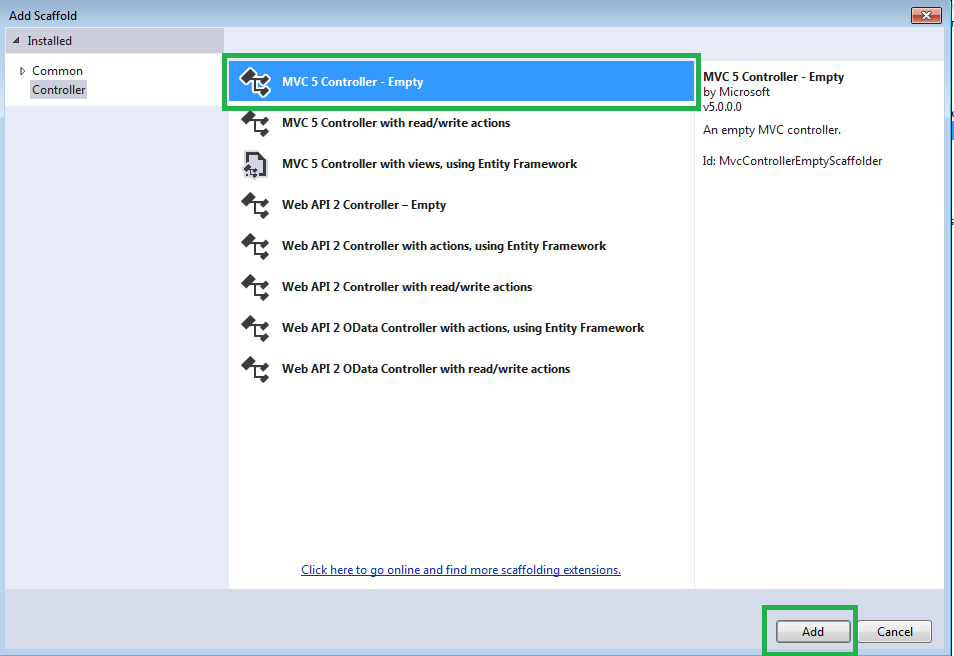Click icon for OData Controller with read/write actions
This screenshot has width=954, height=656.
(255, 369)
